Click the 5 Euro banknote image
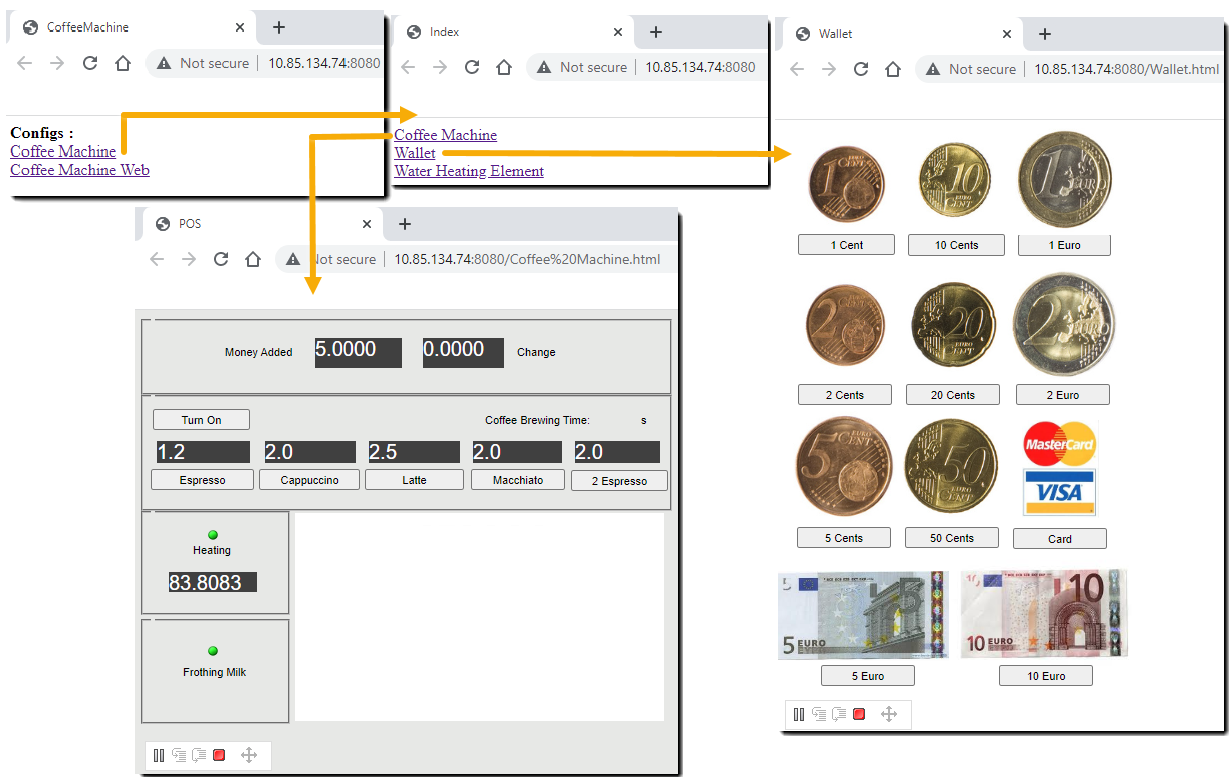 click(x=863, y=614)
